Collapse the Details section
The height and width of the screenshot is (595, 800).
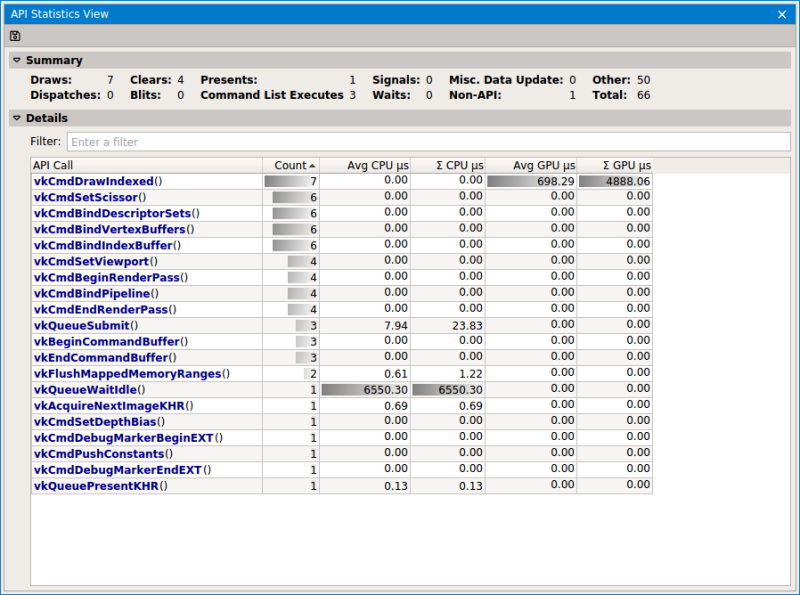coord(17,118)
